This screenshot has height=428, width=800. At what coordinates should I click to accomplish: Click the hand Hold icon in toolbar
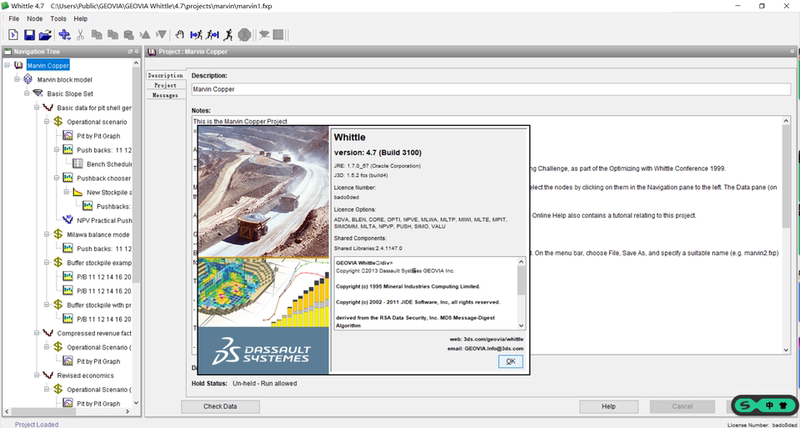click(x=179, y=35)
